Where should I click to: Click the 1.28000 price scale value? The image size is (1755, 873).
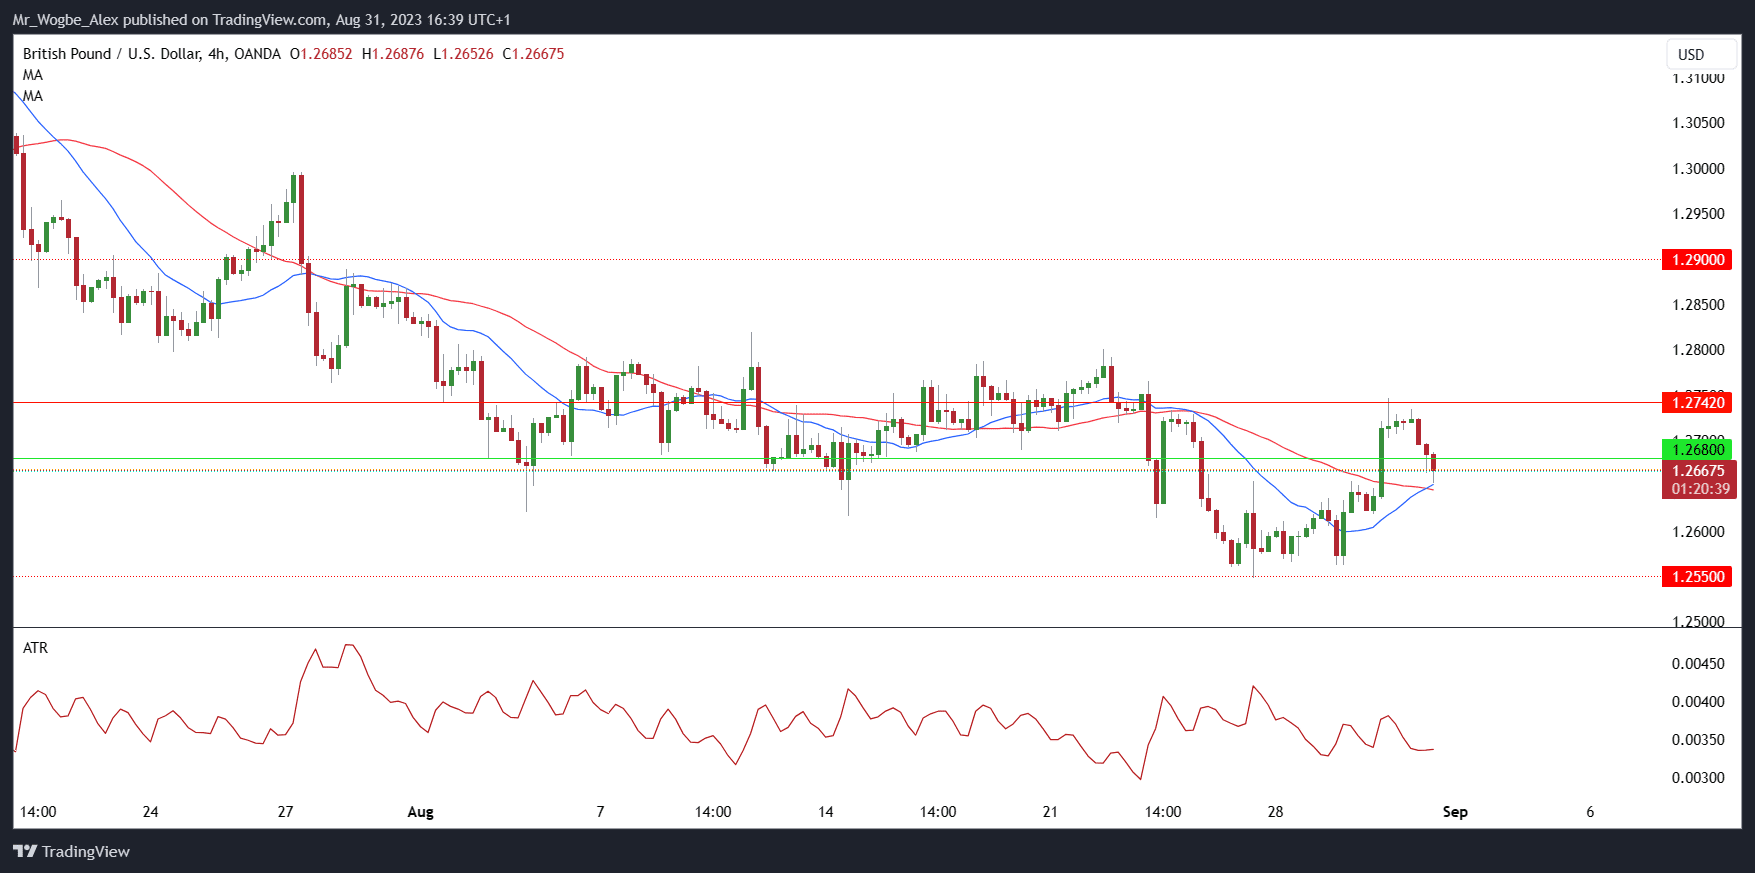pos(1698,350)
